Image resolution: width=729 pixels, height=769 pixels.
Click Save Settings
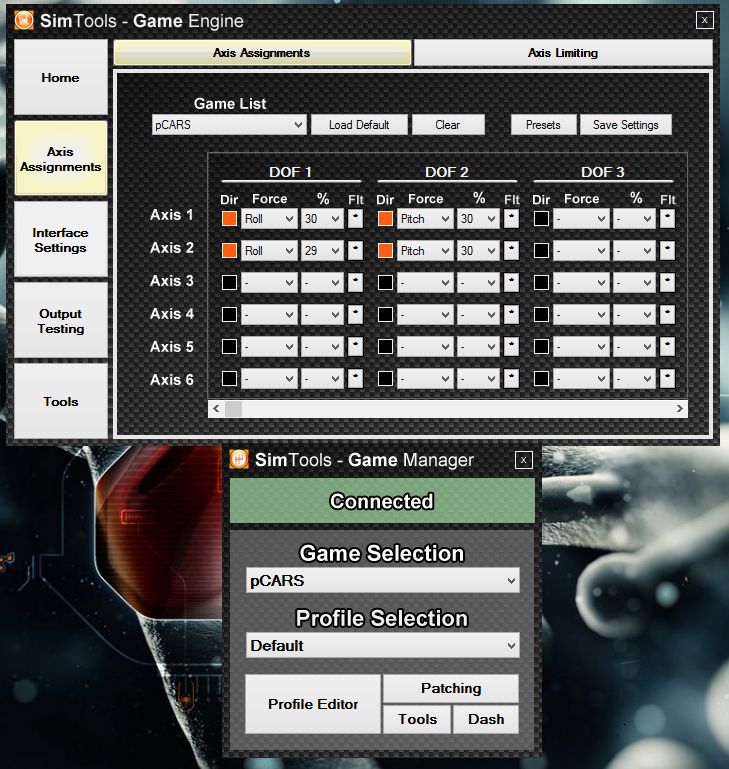coord(625,125)
